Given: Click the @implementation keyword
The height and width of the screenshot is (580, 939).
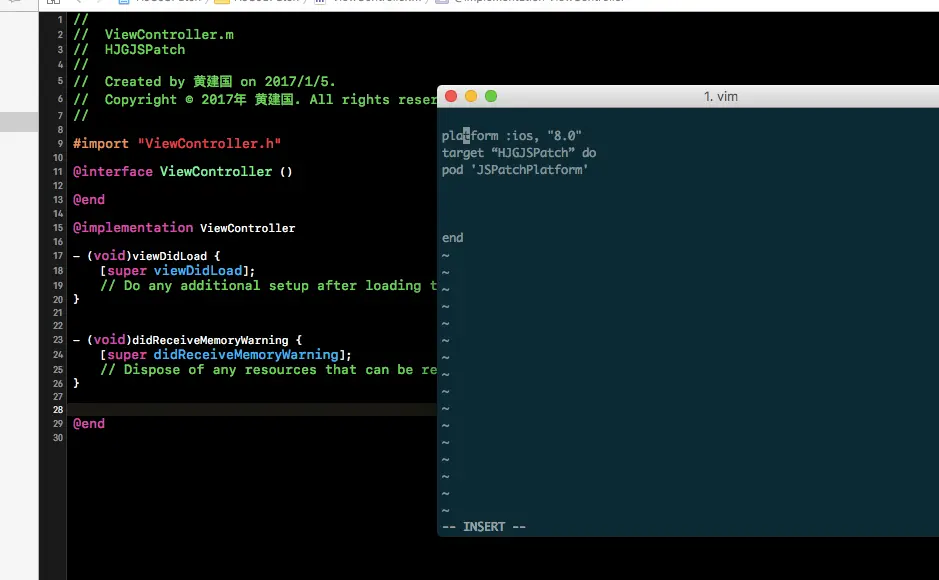Looking at the screenshot, I should (x=133, y=227).
